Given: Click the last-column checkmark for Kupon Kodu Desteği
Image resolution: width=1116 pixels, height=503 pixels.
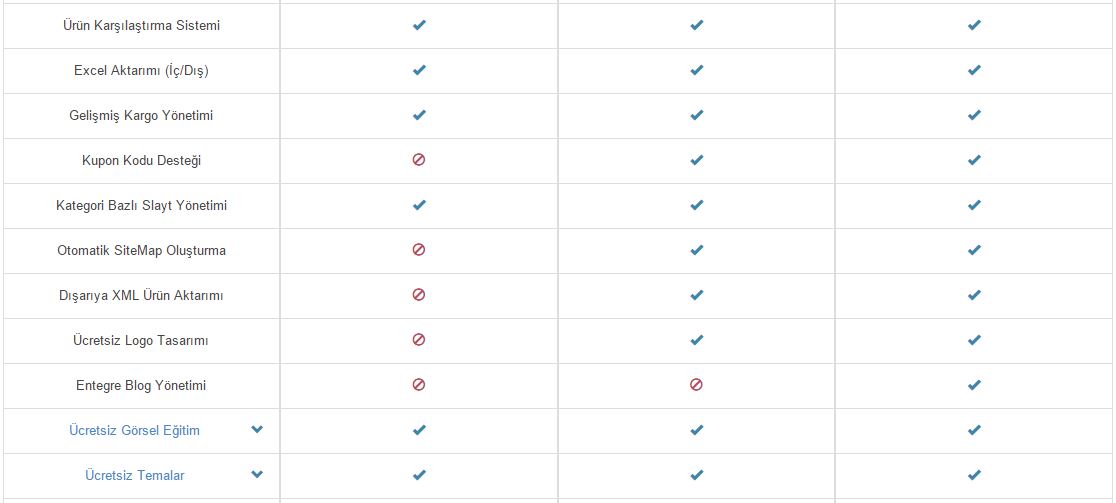Looking at the screenshot, I should click(974, 160).
